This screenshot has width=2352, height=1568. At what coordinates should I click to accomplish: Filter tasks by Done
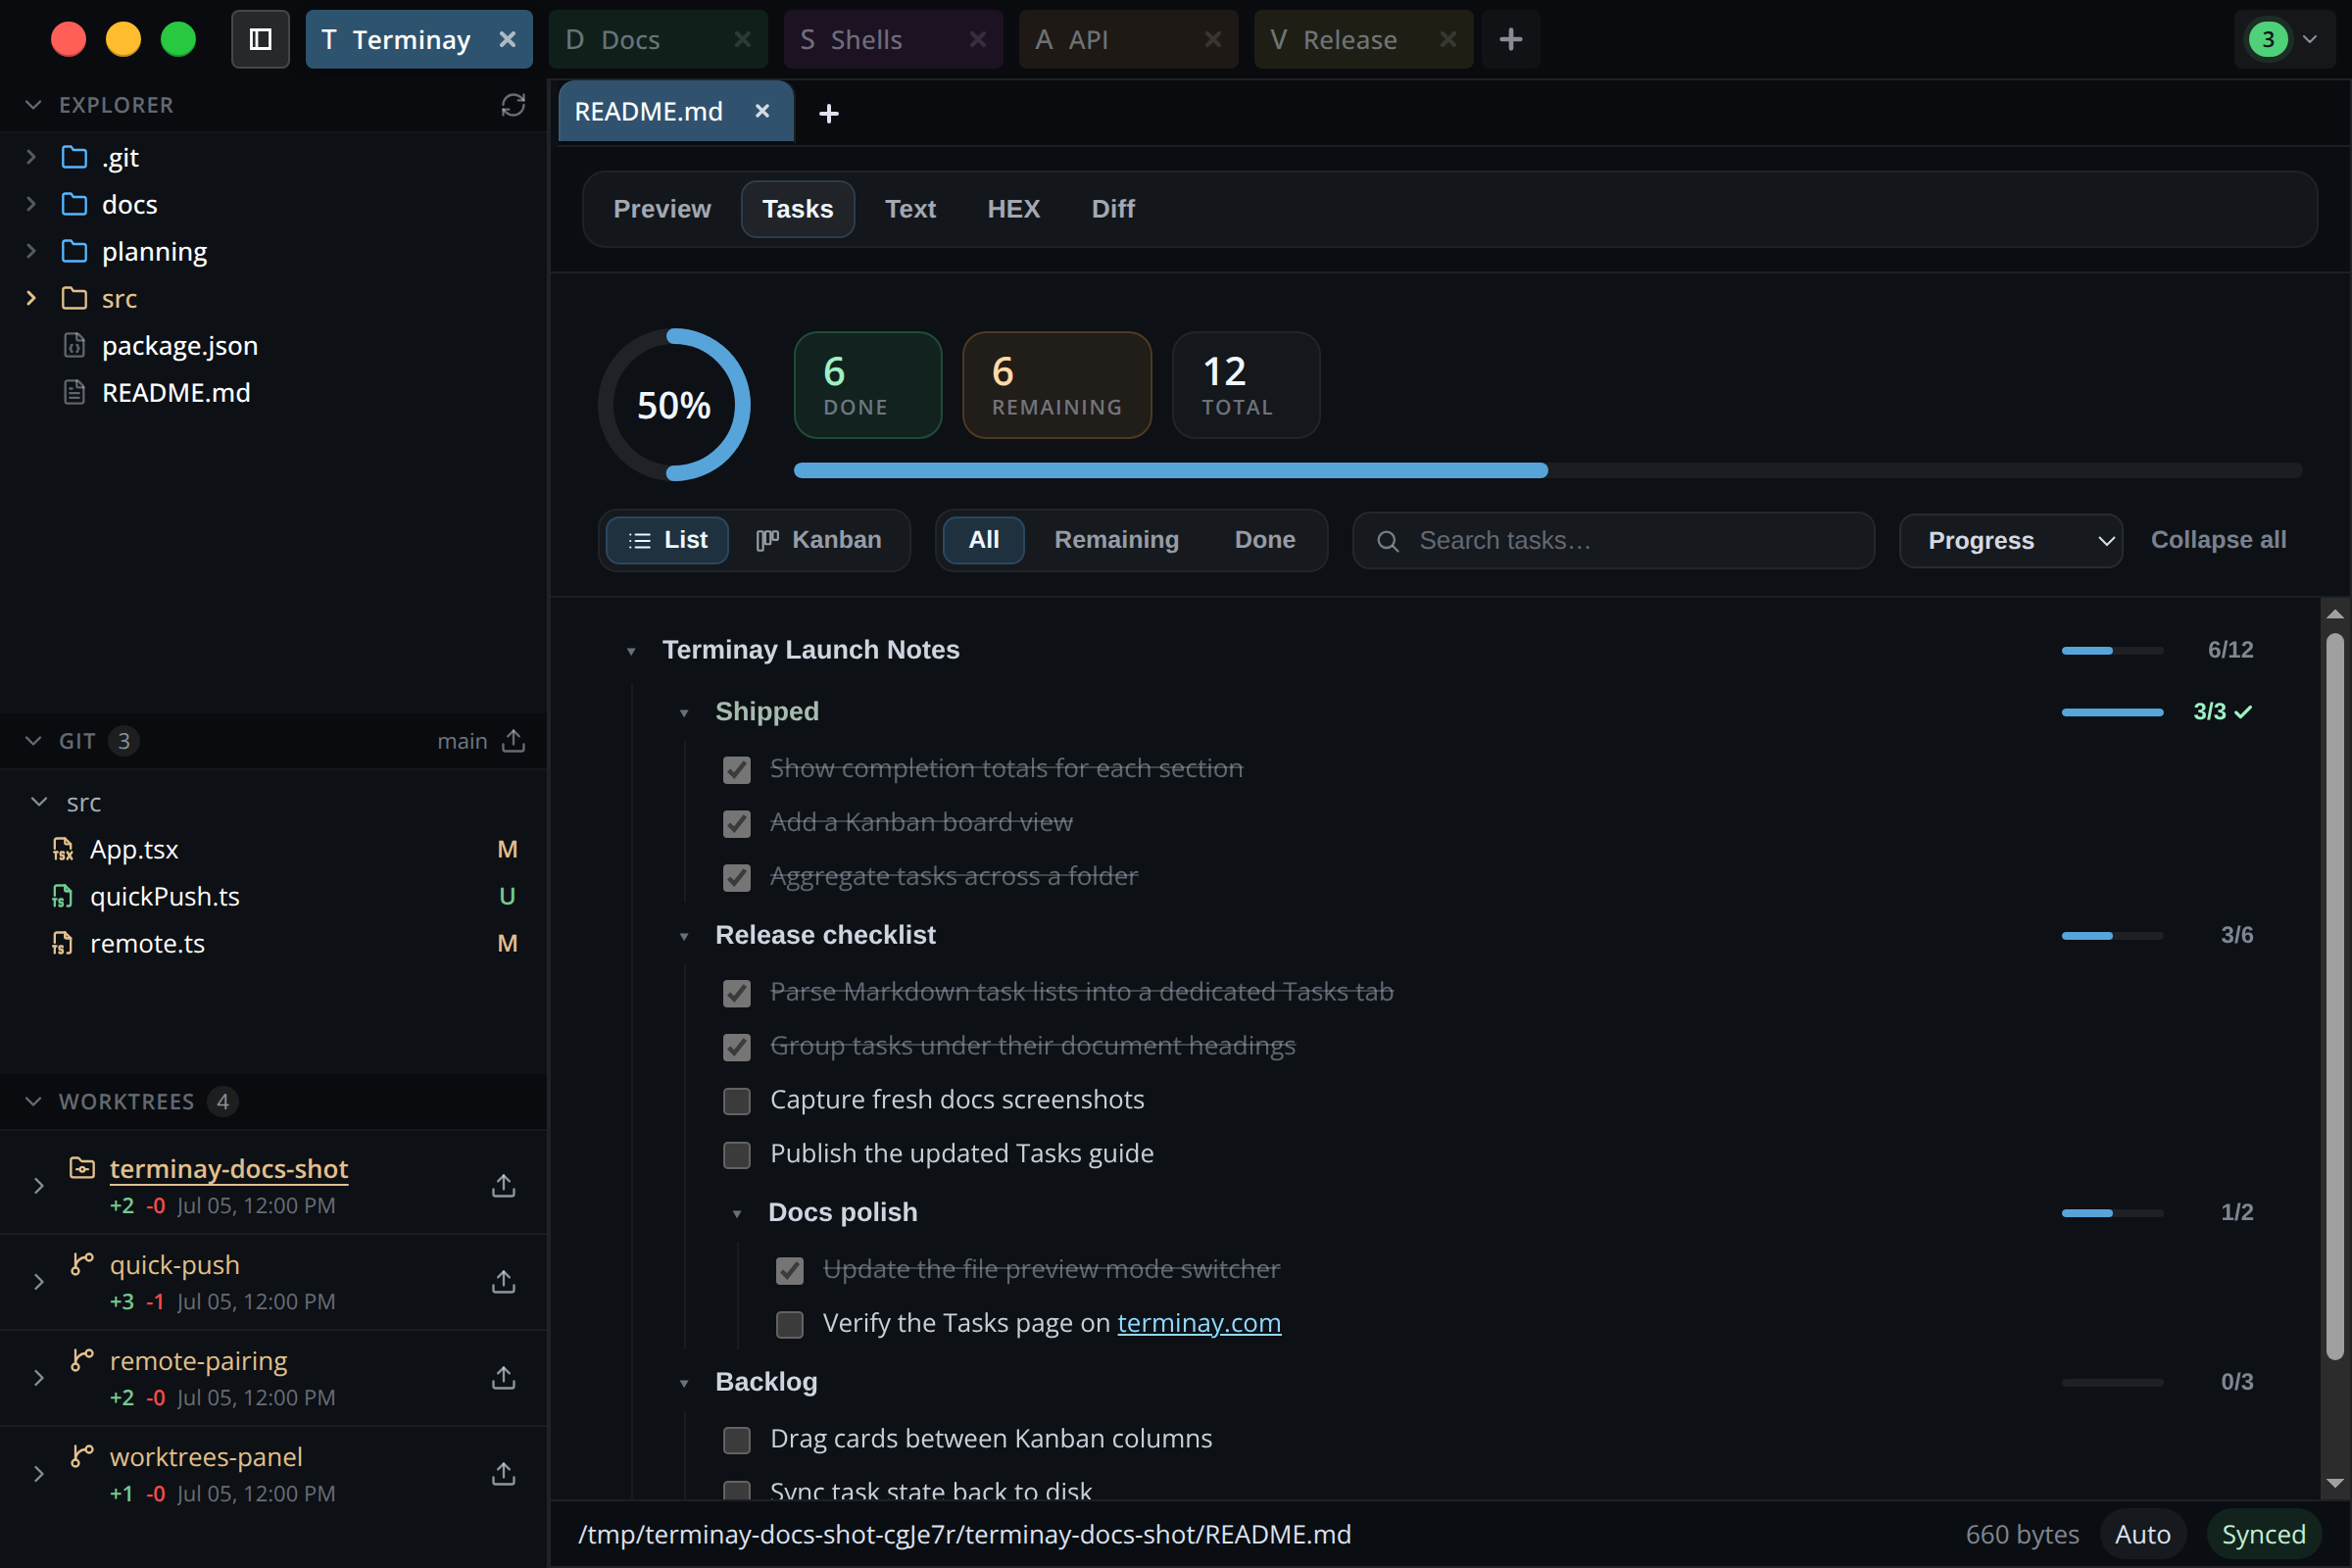pos(1265,540)
